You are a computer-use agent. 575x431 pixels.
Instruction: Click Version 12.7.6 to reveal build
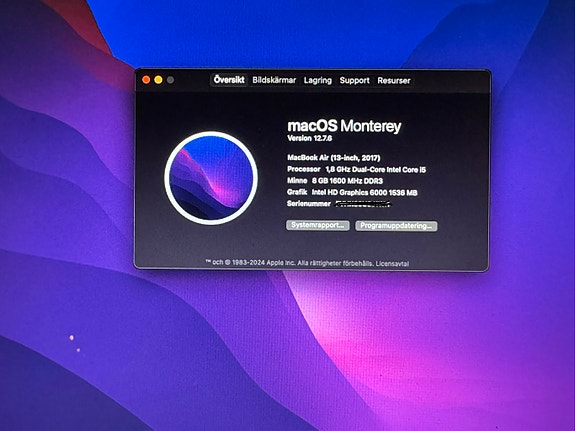coord(310,138)
